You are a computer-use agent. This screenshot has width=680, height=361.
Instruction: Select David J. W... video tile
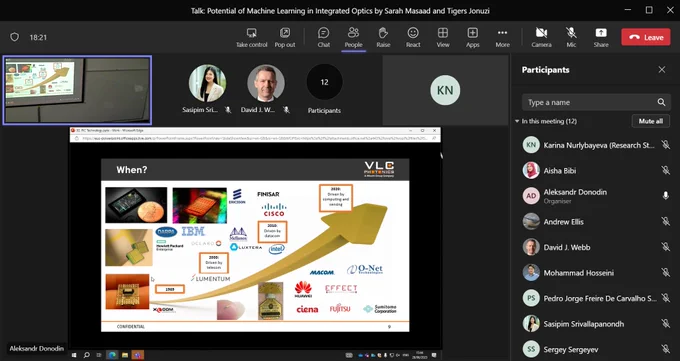coord(266,89)
